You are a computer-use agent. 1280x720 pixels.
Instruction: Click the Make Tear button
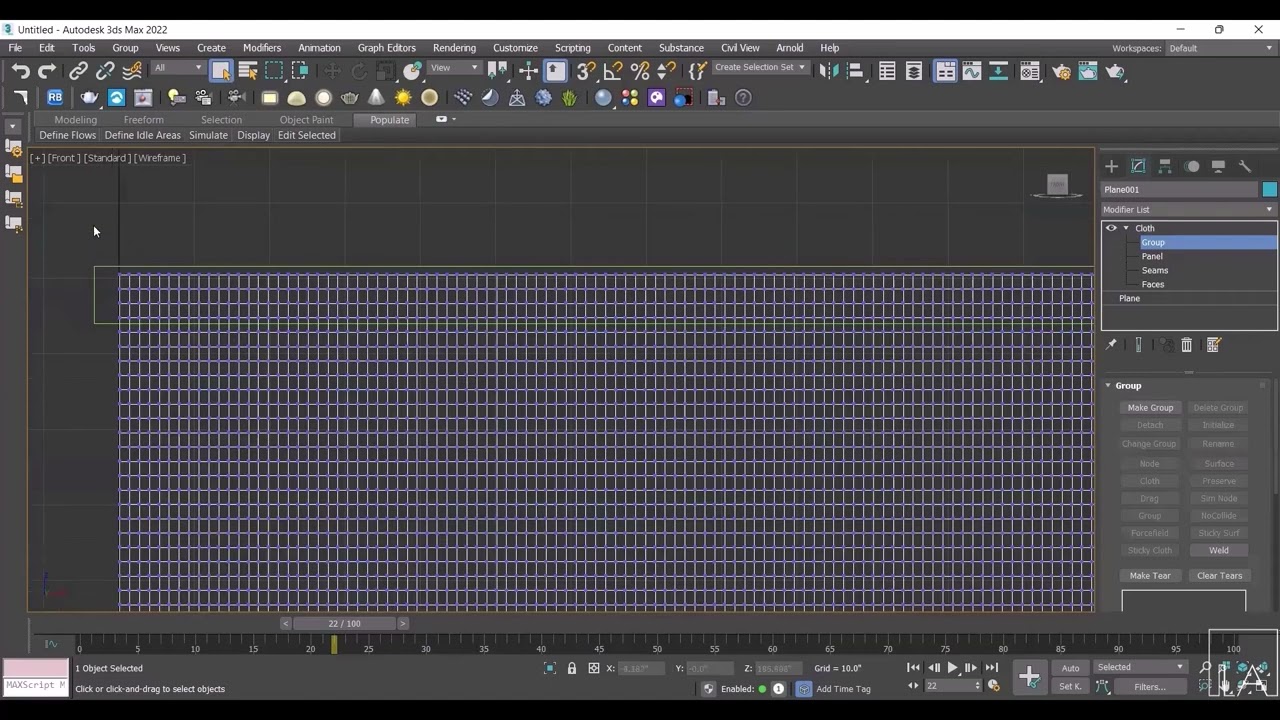pos(1150,576)
